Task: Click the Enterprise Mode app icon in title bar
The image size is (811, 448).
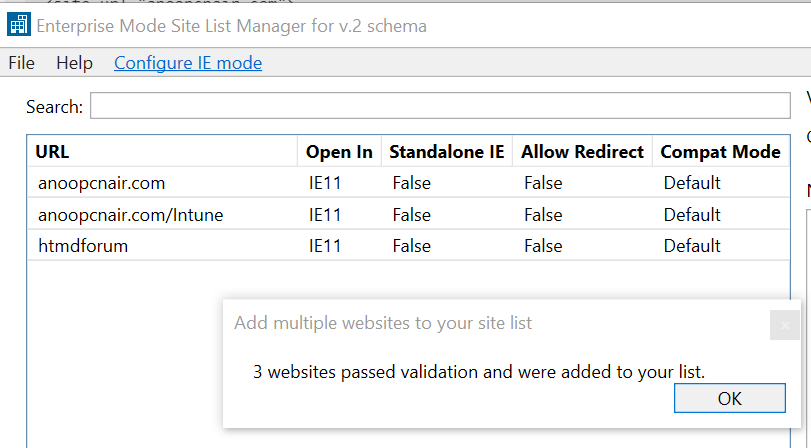Action: [19, 25]
